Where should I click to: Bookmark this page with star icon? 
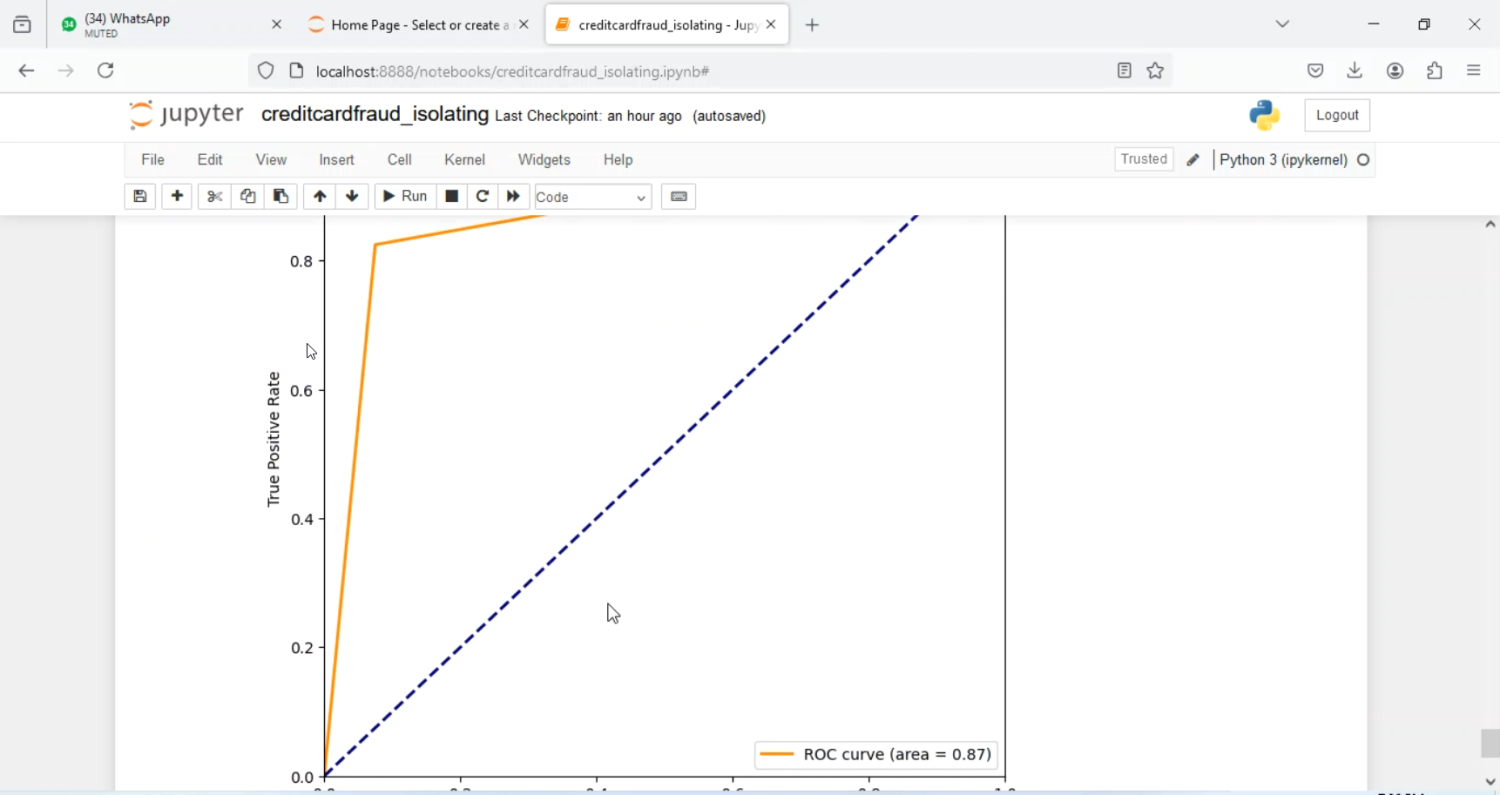pyautogui.click(x=1155, y=71)
